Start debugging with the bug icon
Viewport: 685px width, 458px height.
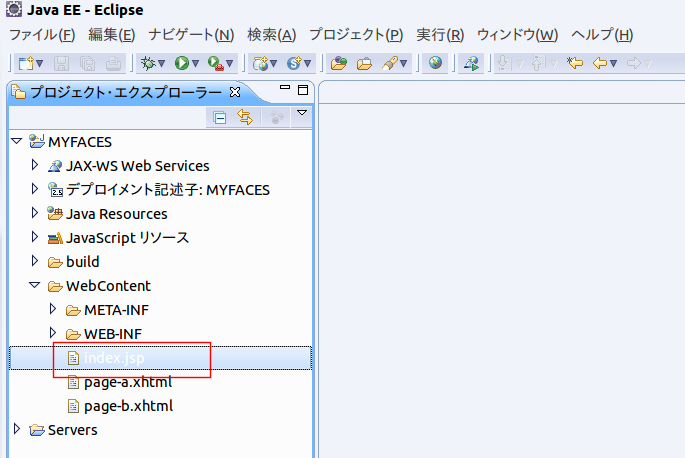click(148, 64)
